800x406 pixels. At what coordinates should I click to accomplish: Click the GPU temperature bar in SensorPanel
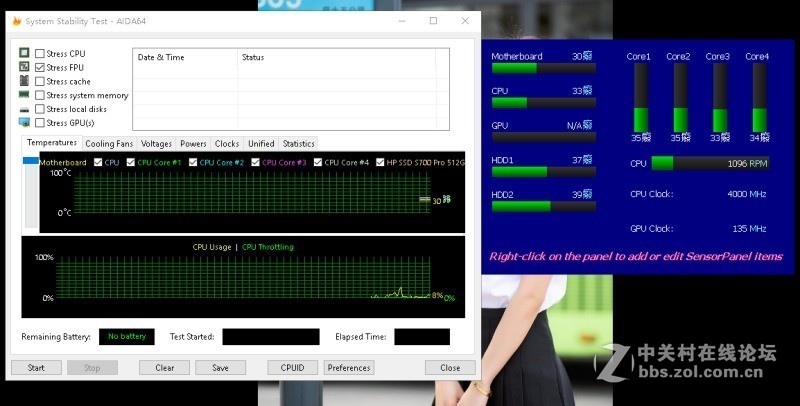[544, 137]
